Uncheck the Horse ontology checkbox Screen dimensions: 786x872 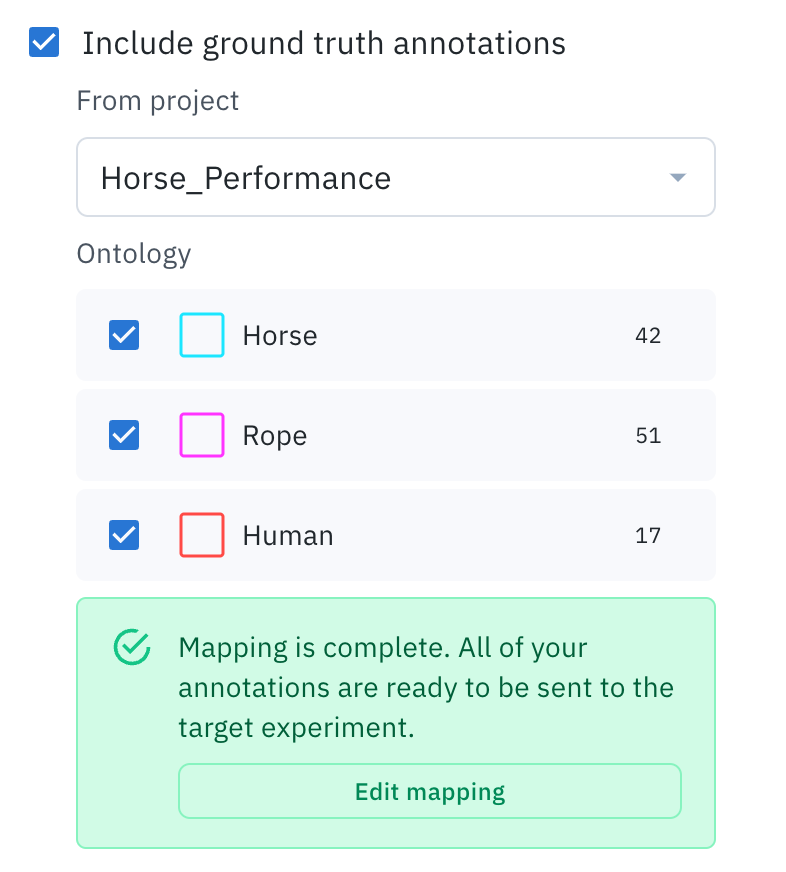(124, 335)
